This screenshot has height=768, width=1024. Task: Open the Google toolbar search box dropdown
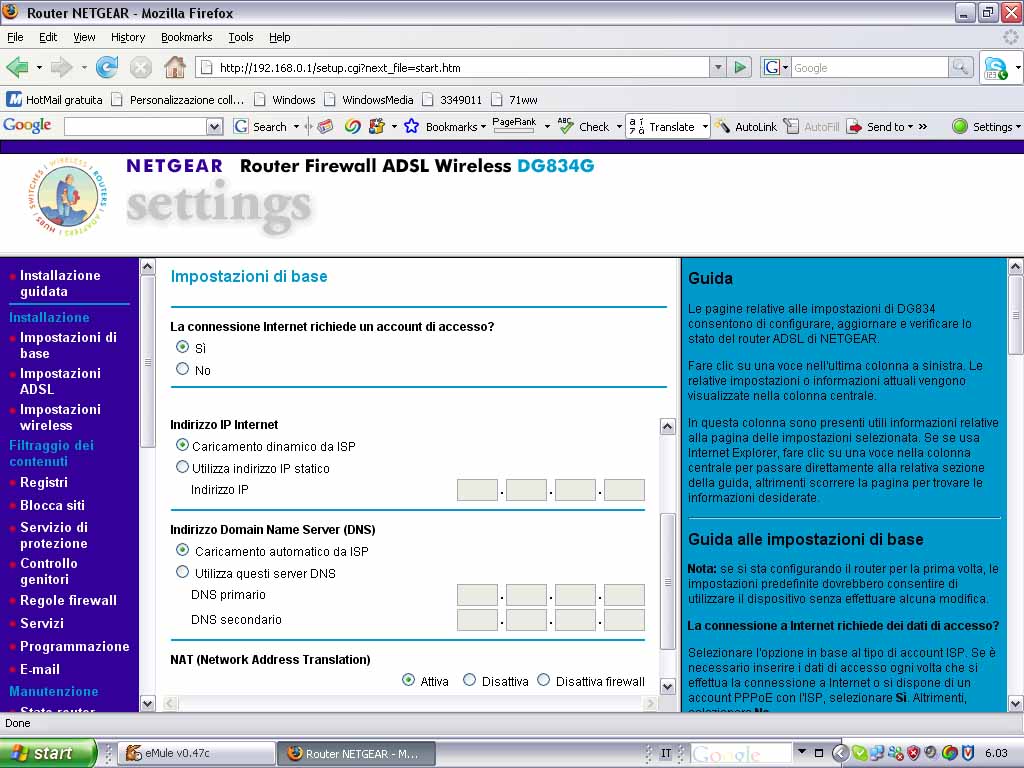coord(214,127)
